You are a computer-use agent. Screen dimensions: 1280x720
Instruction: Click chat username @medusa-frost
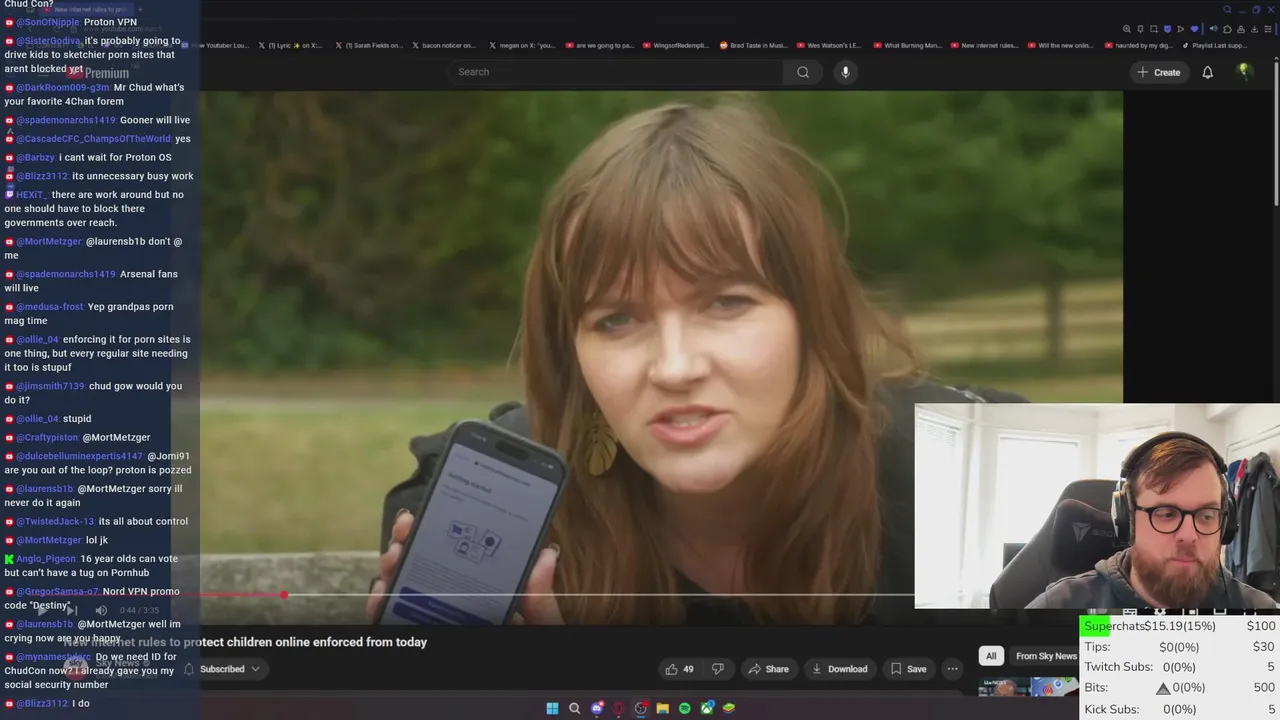50,307
